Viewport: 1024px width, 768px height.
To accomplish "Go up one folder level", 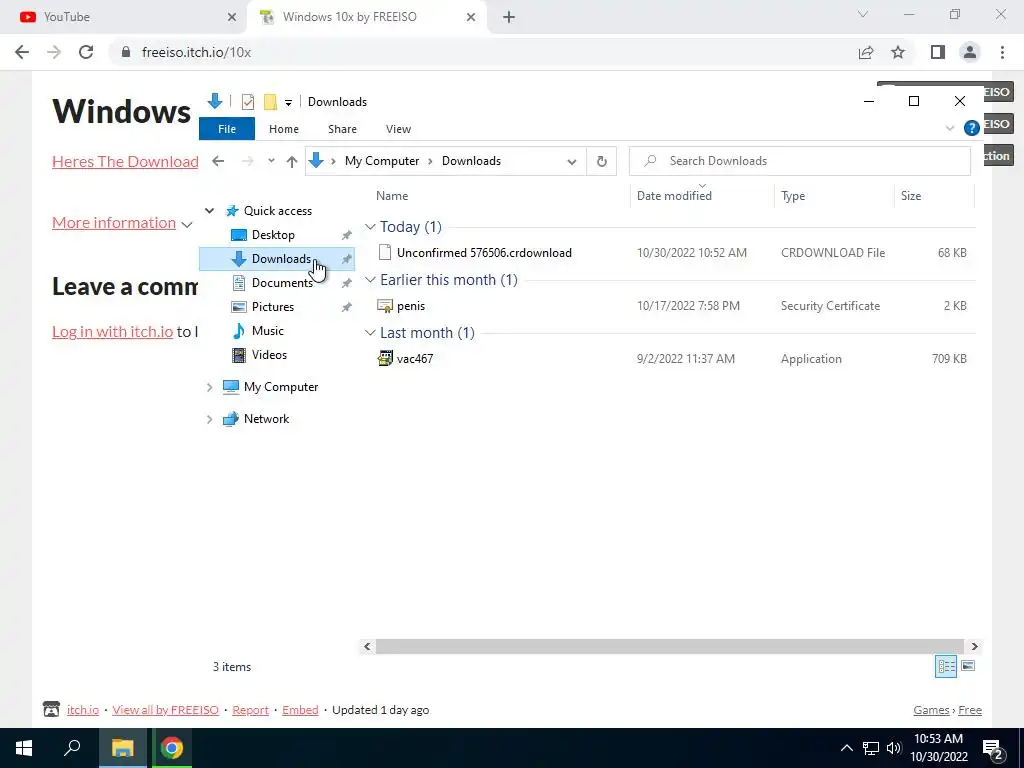I will coord(291,161).
